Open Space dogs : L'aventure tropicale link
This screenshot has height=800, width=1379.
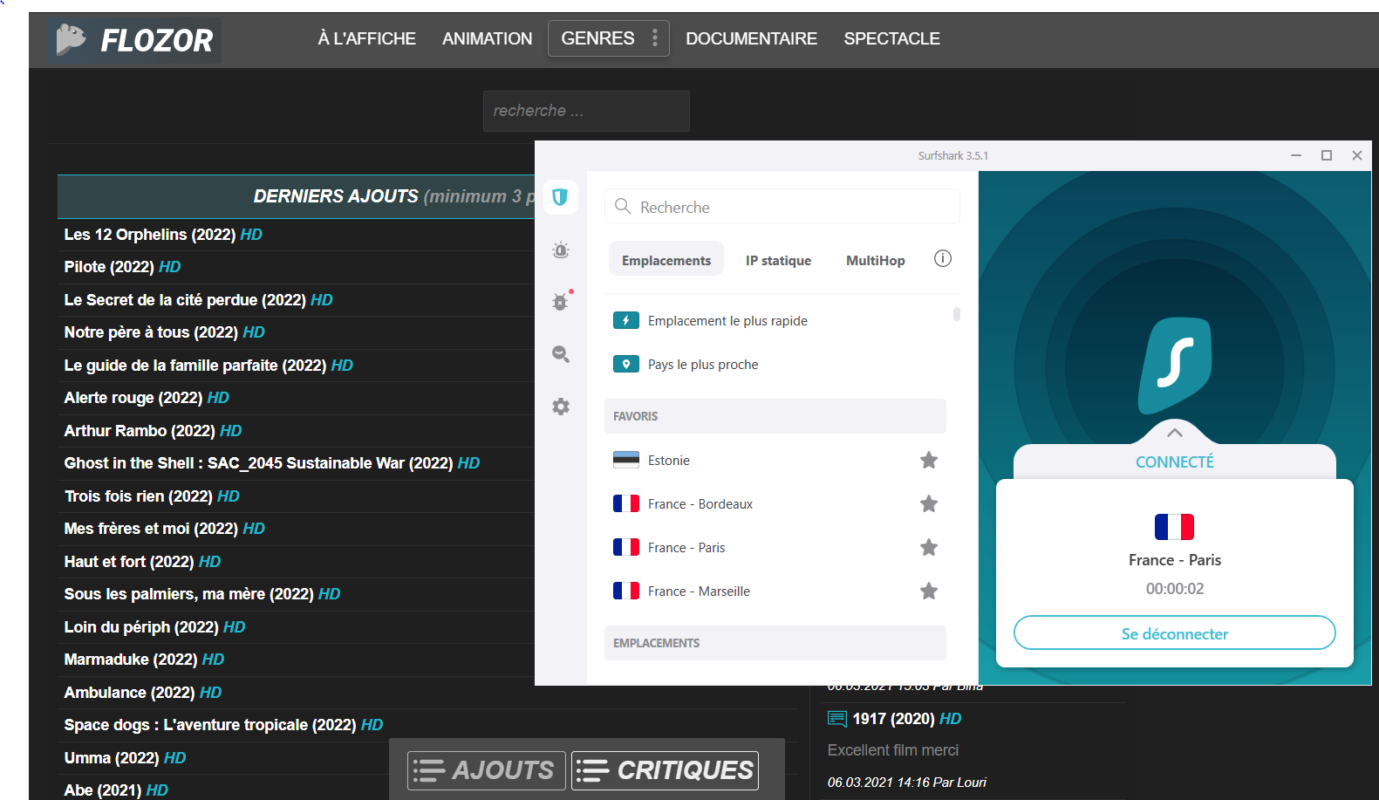[x=223, y=725]
